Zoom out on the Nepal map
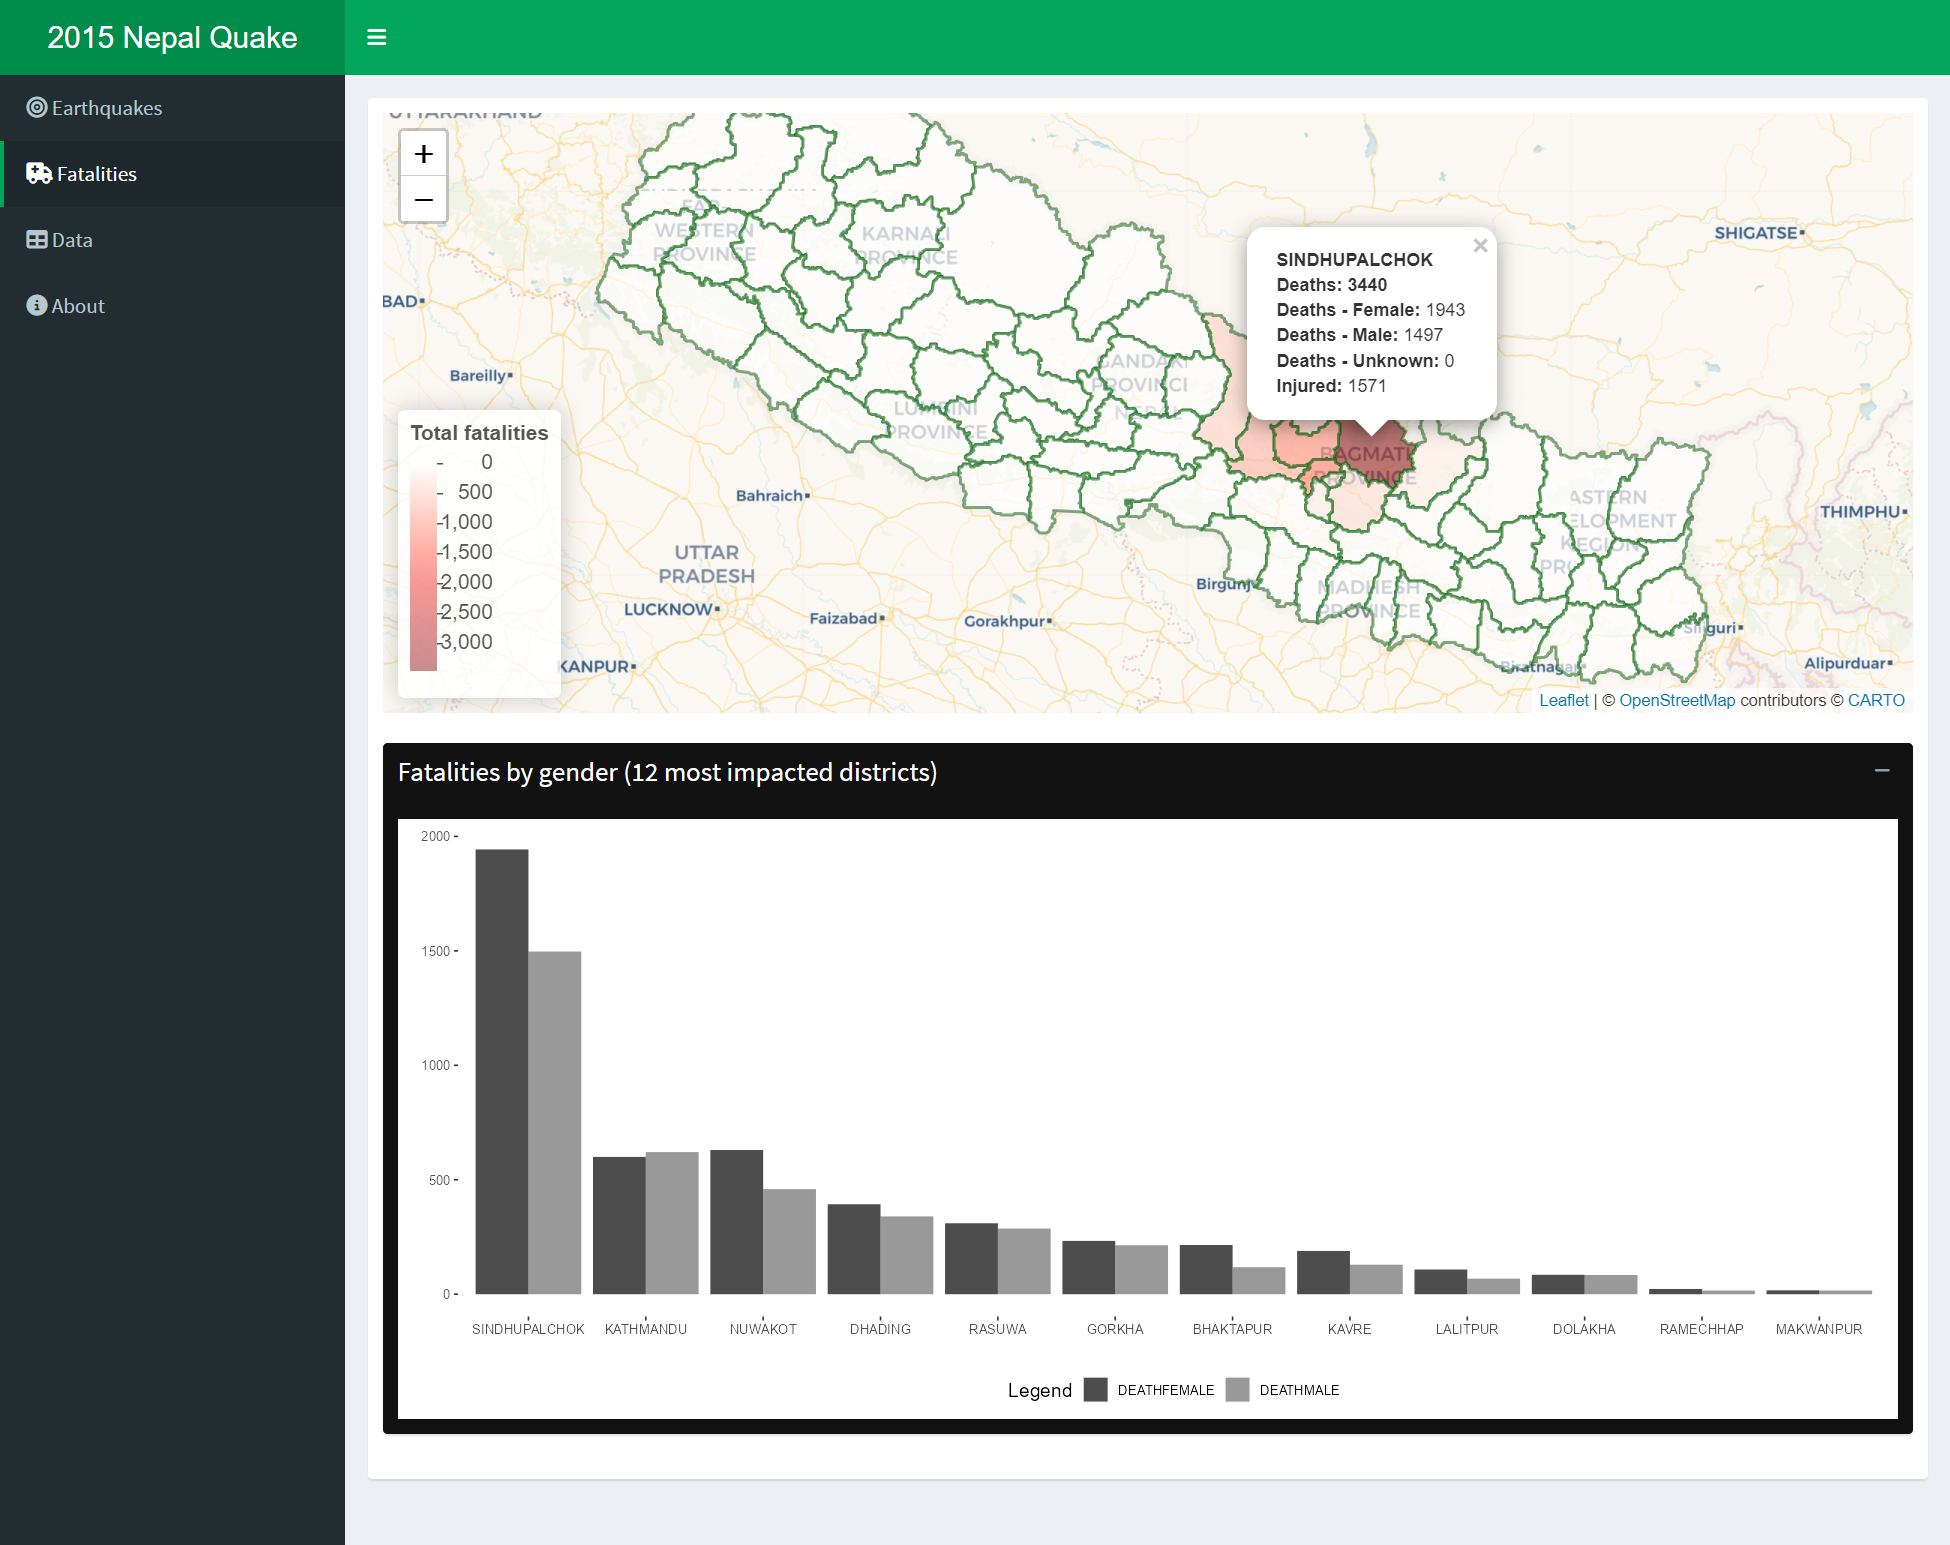Screen dimensions: 1950x1545 point(423,199)
